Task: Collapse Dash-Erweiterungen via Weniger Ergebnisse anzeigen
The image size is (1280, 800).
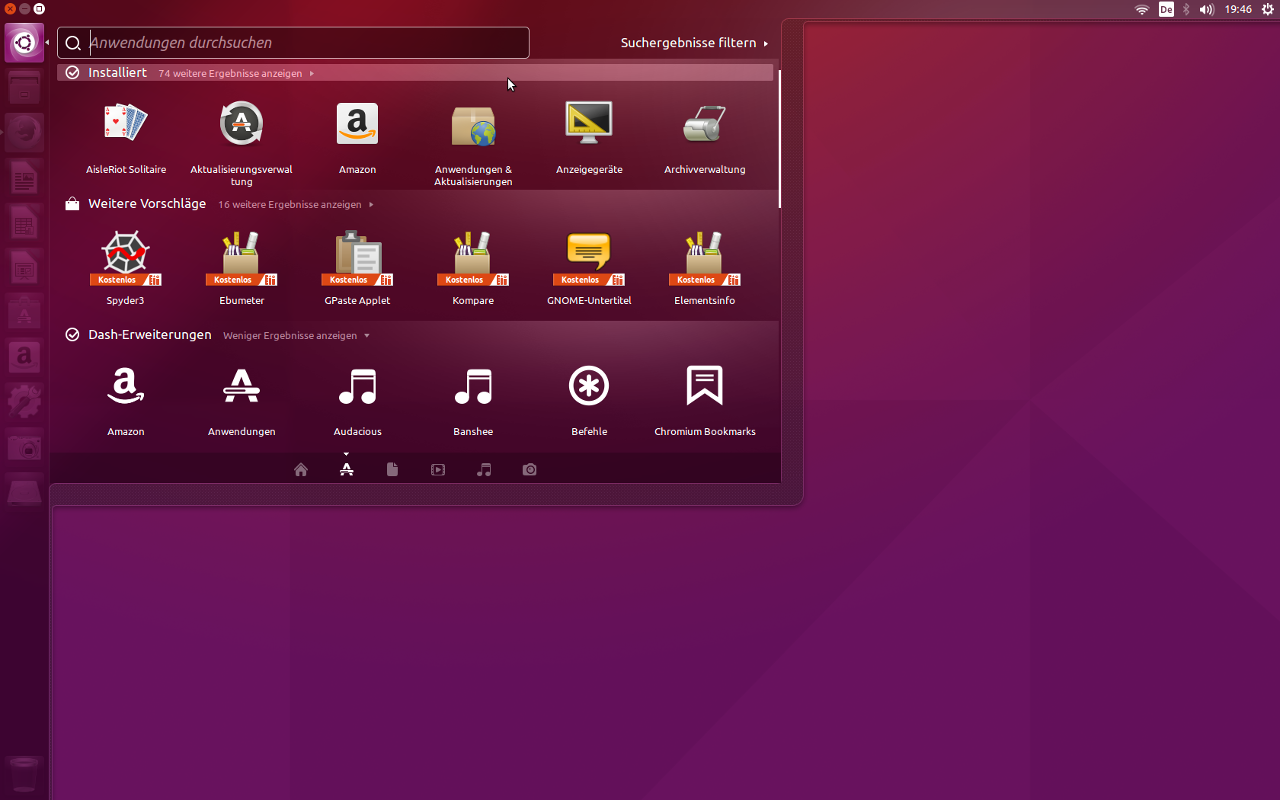Action: tap(296, 336)
